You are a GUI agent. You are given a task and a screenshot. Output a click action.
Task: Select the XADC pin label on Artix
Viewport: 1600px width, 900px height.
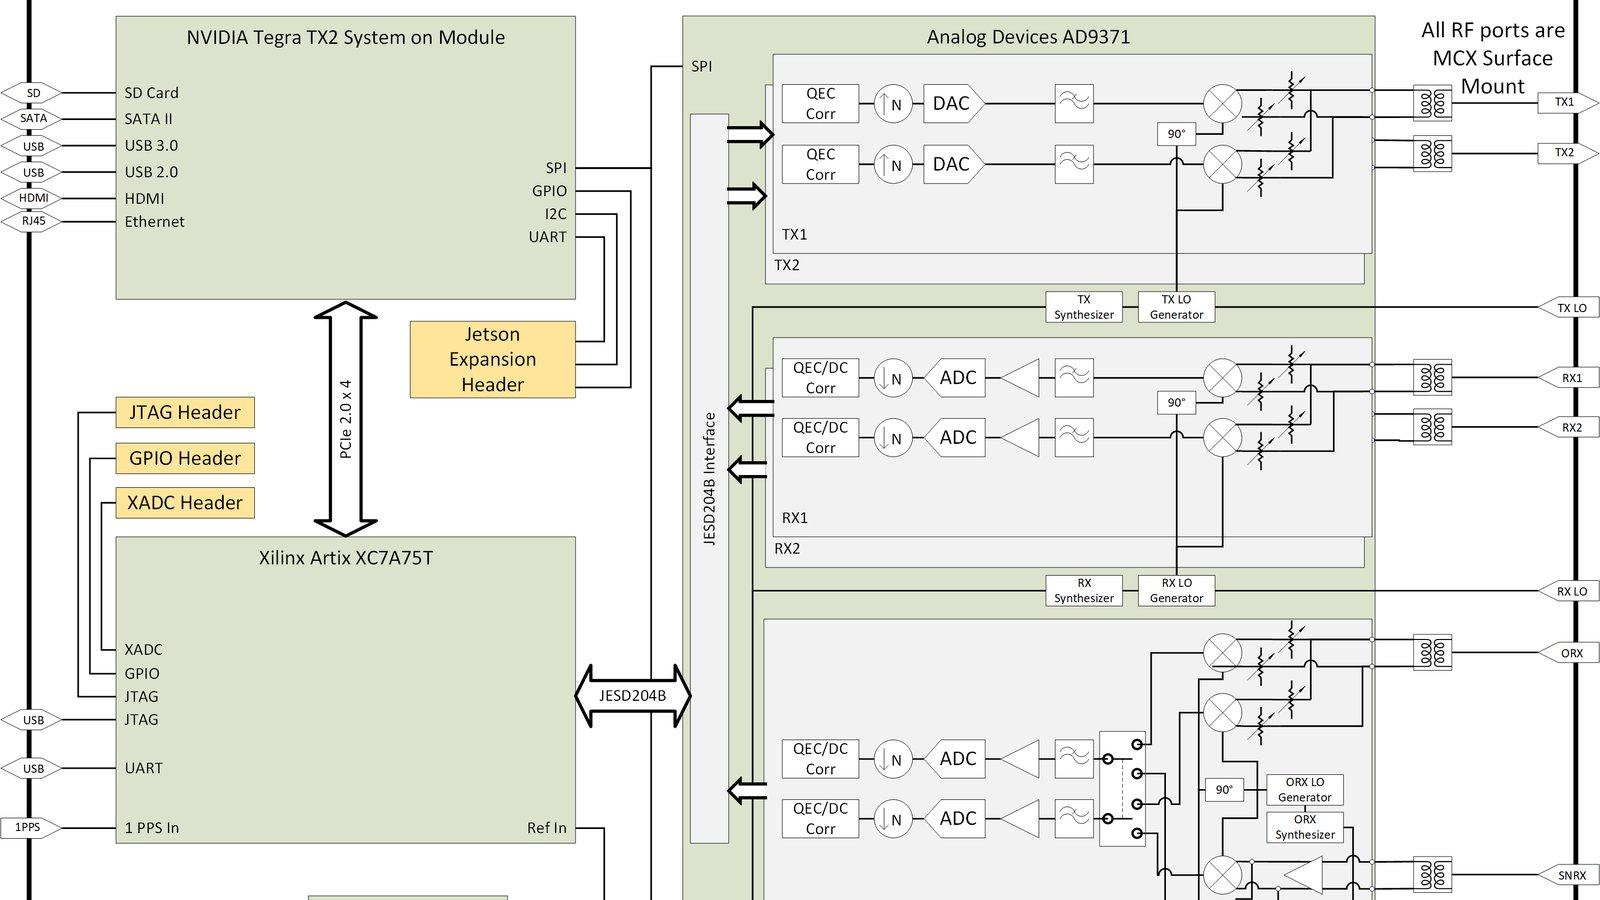pyautogui.click(x=144, y=650)
